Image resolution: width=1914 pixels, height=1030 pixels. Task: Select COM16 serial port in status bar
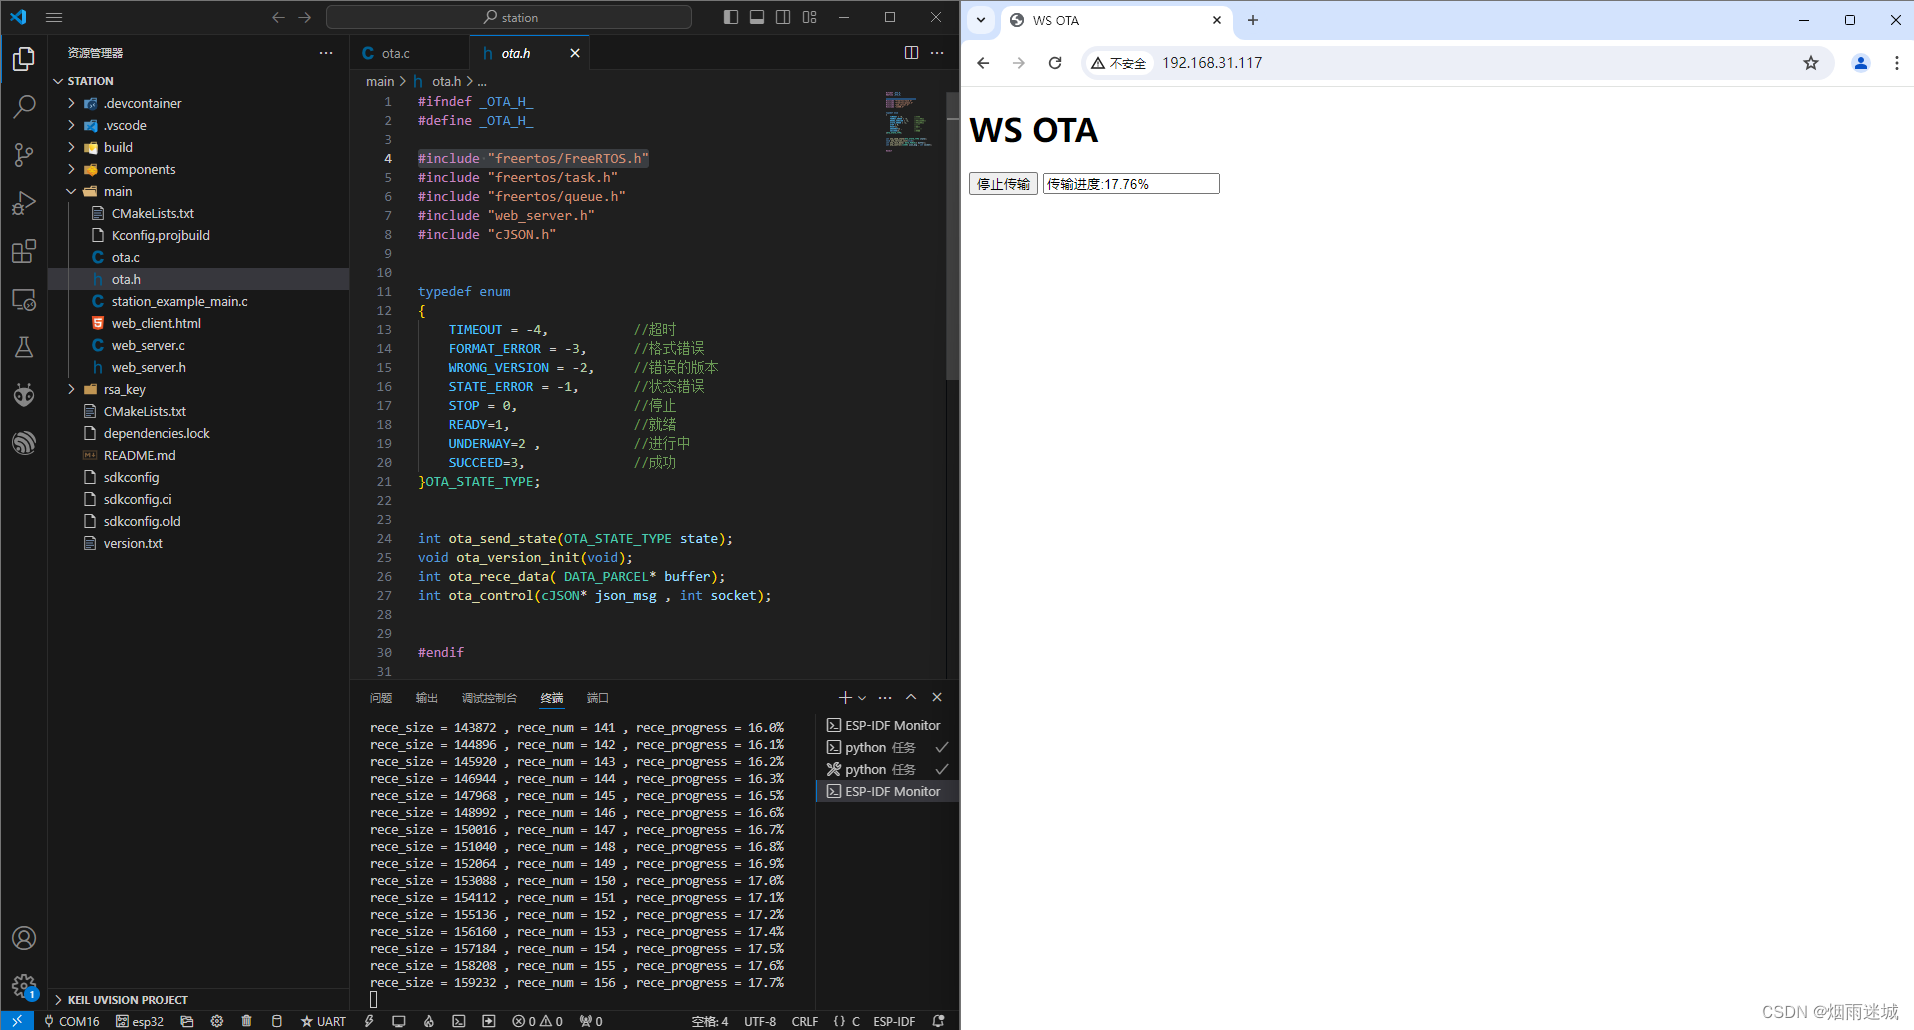tap(72, 1021)
